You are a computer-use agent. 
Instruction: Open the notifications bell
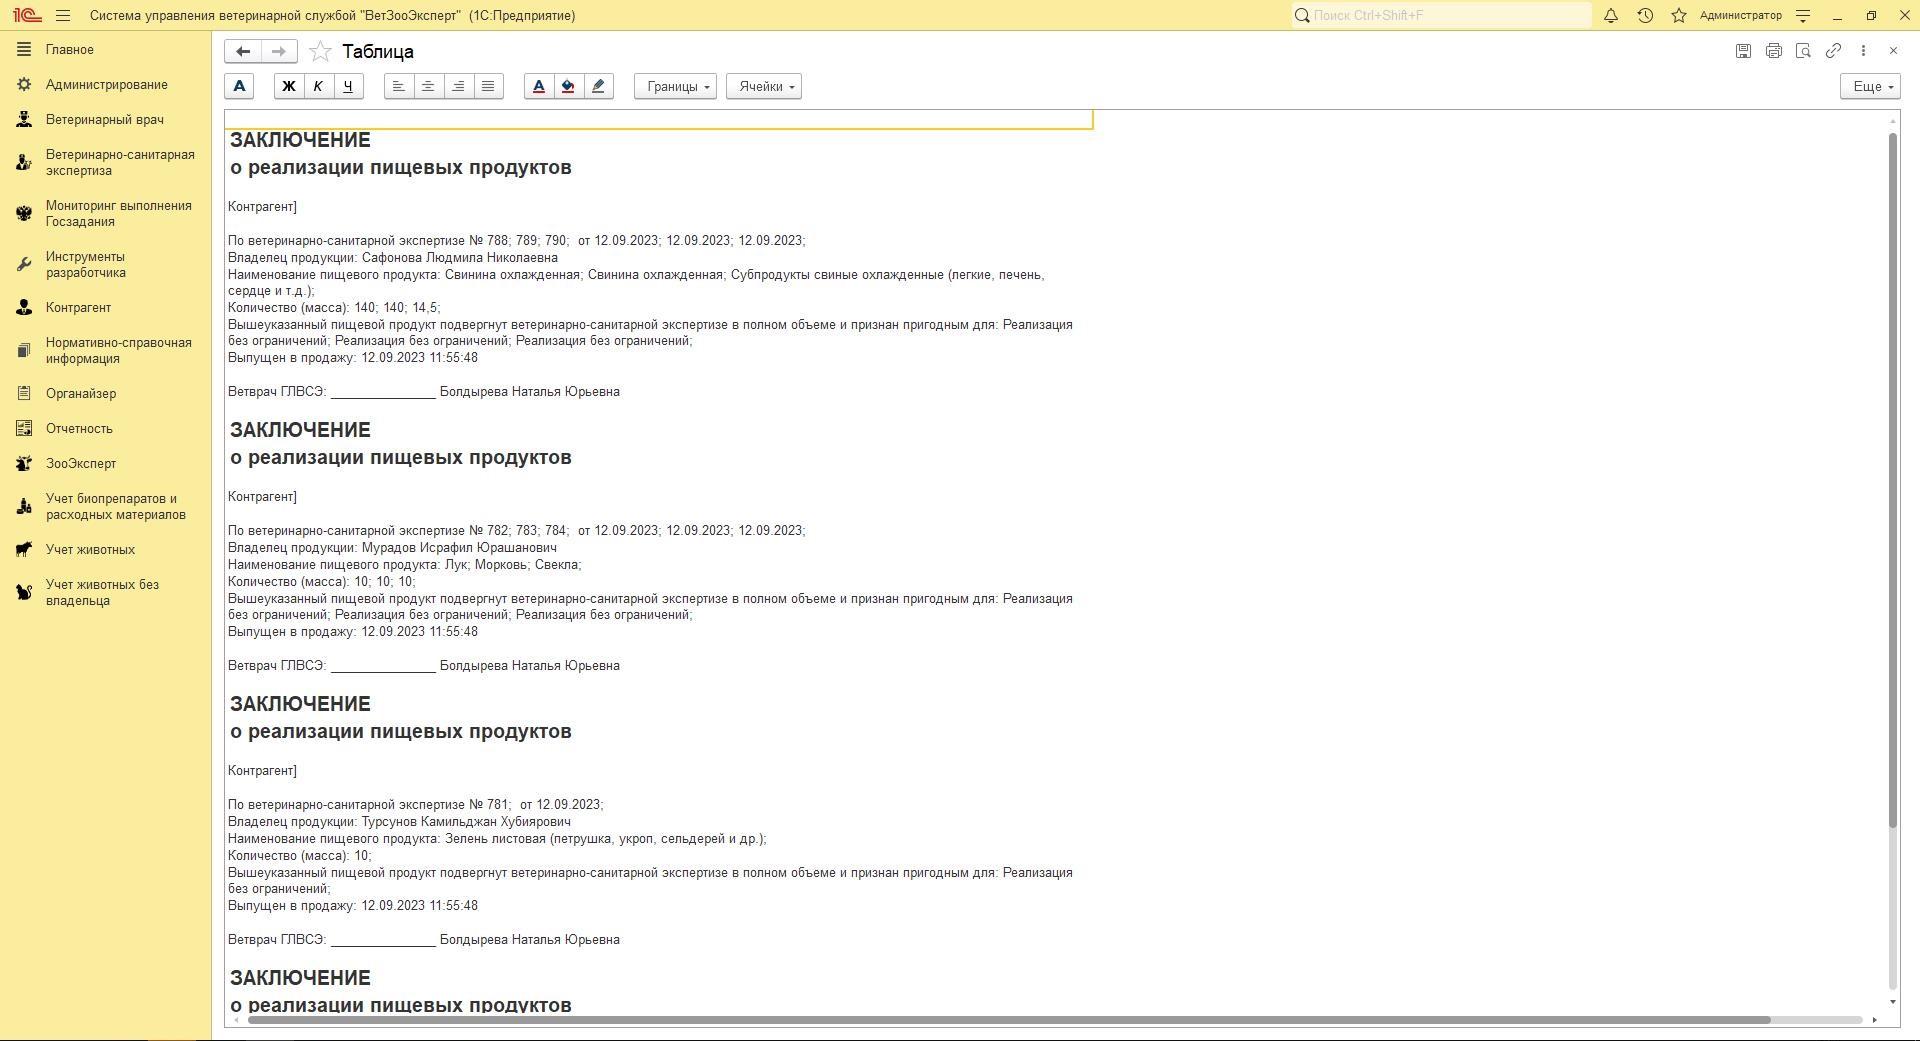pyautogui.click(x=1610, y=16)
